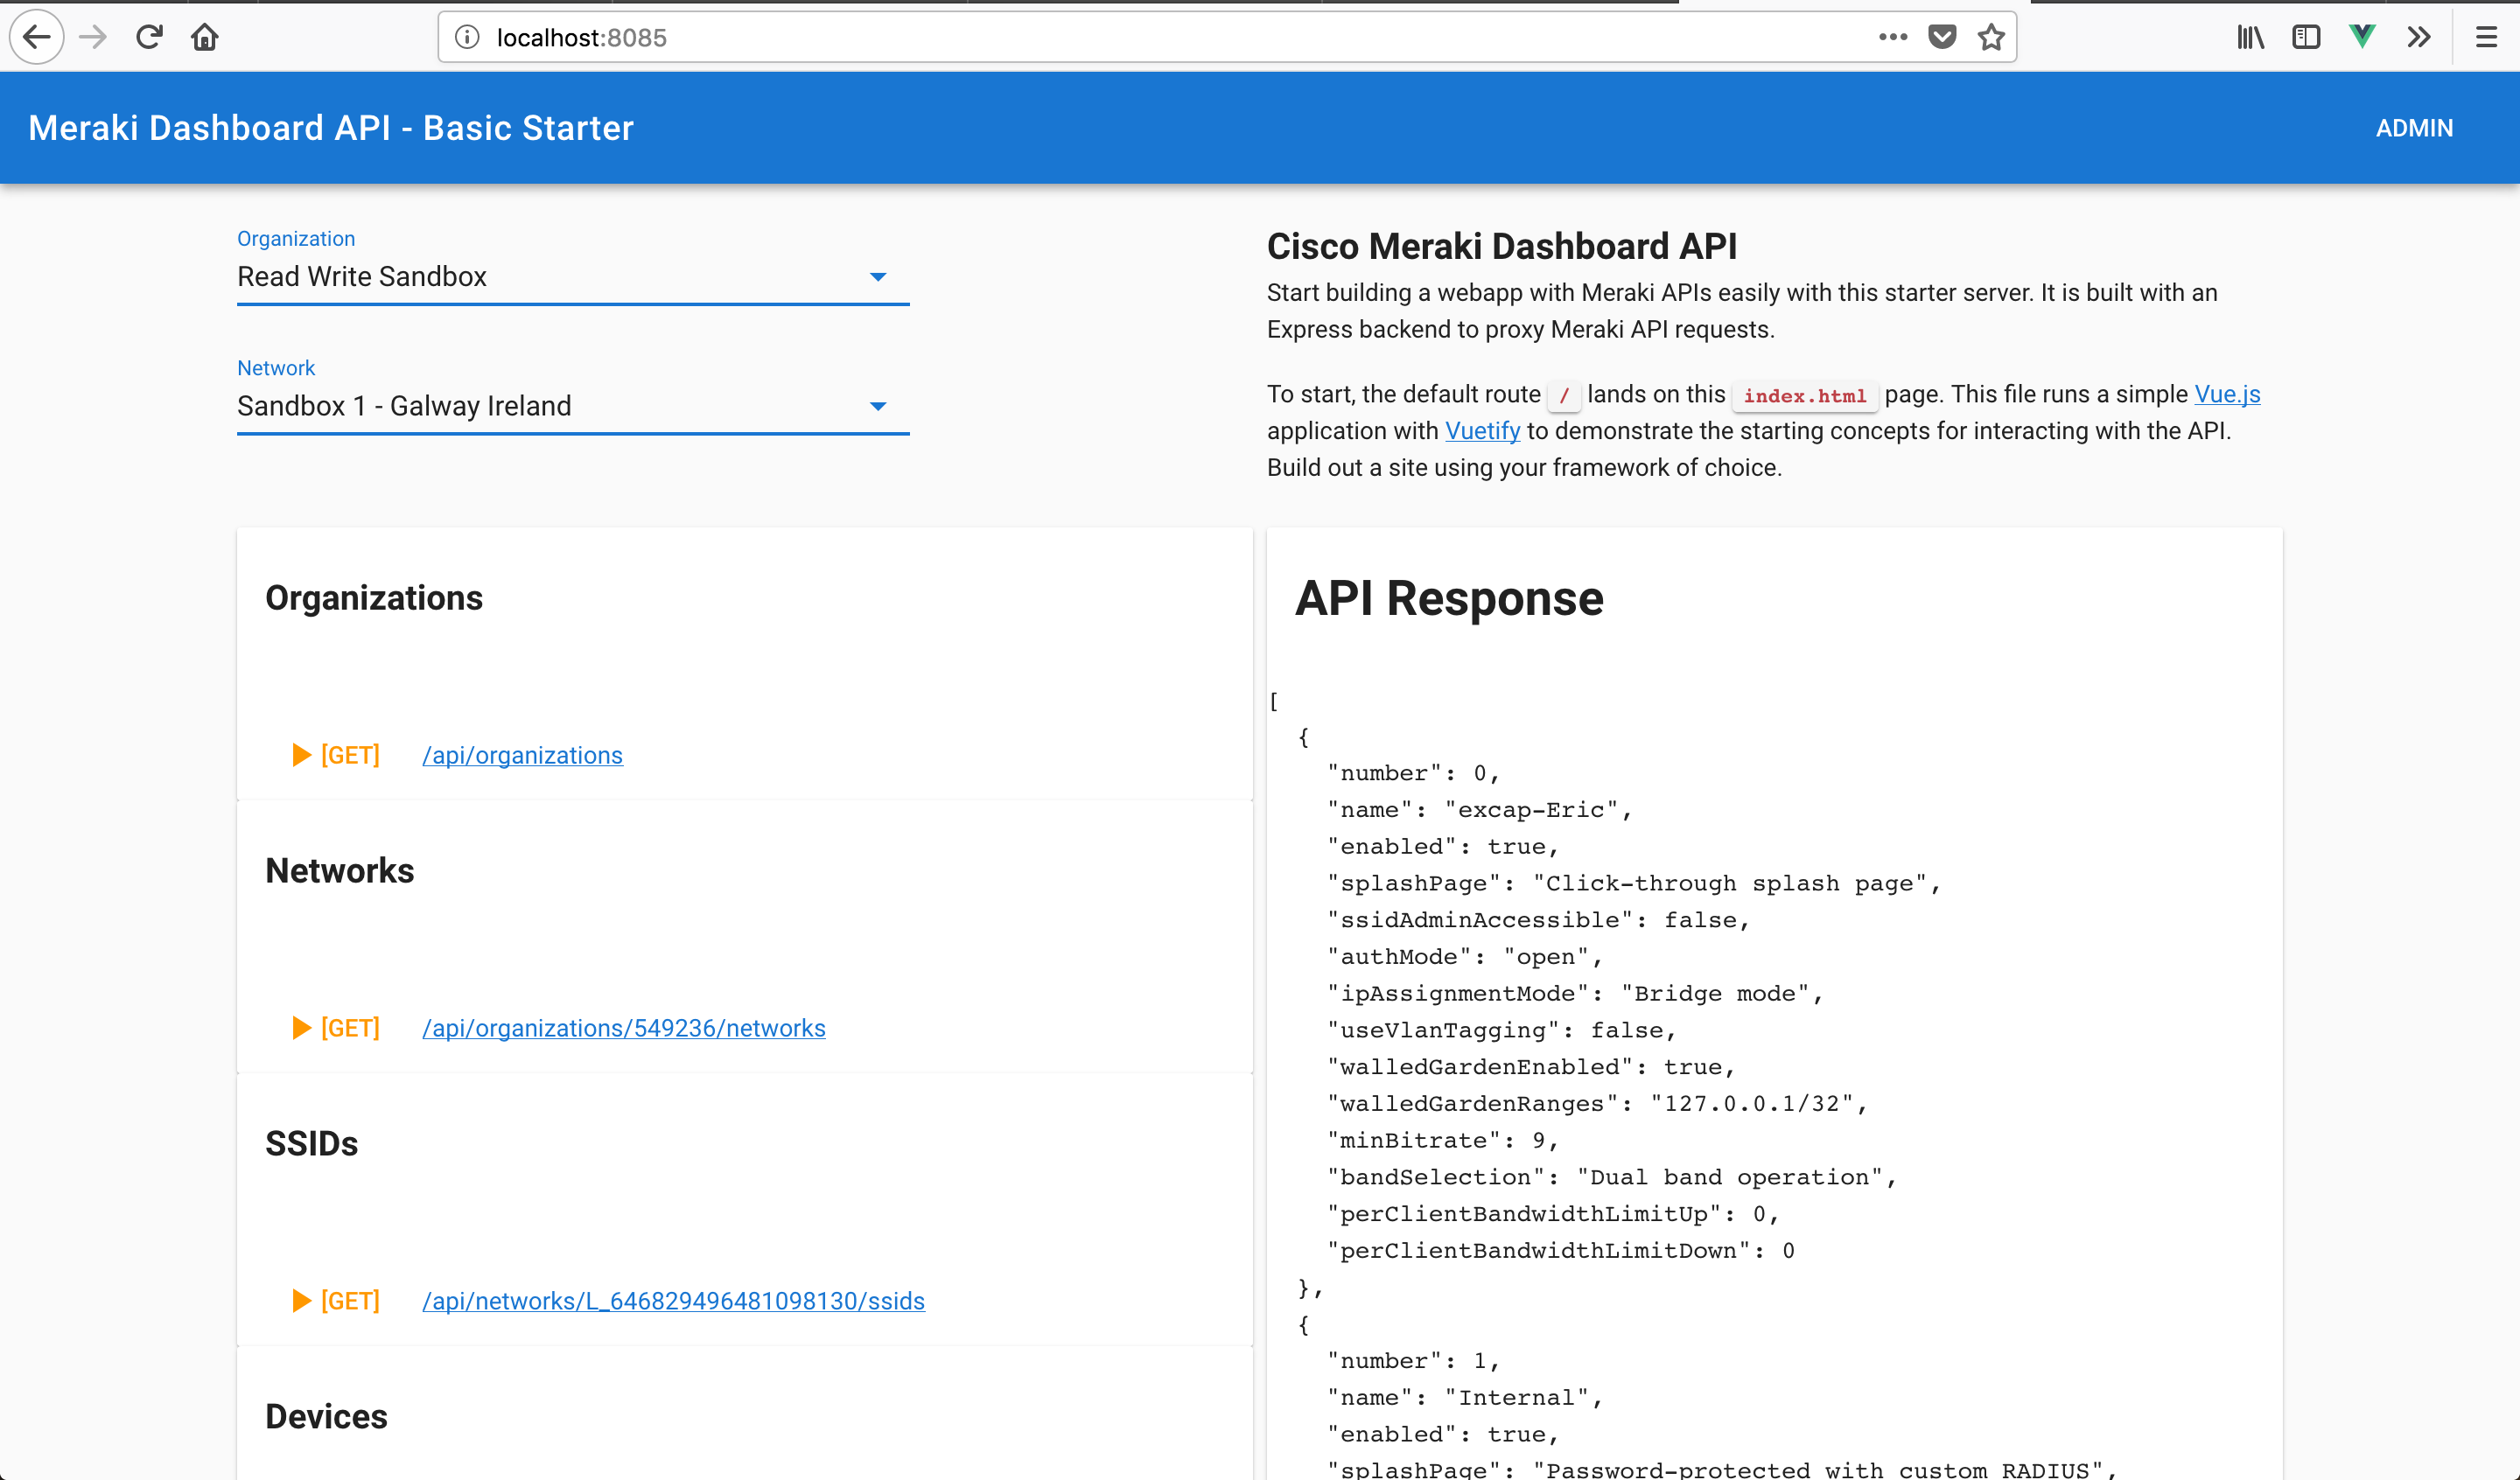Open the Vue.js hyperlink
The width and height of the screenshot is (2520, 1480).
tap(2226, 394)
